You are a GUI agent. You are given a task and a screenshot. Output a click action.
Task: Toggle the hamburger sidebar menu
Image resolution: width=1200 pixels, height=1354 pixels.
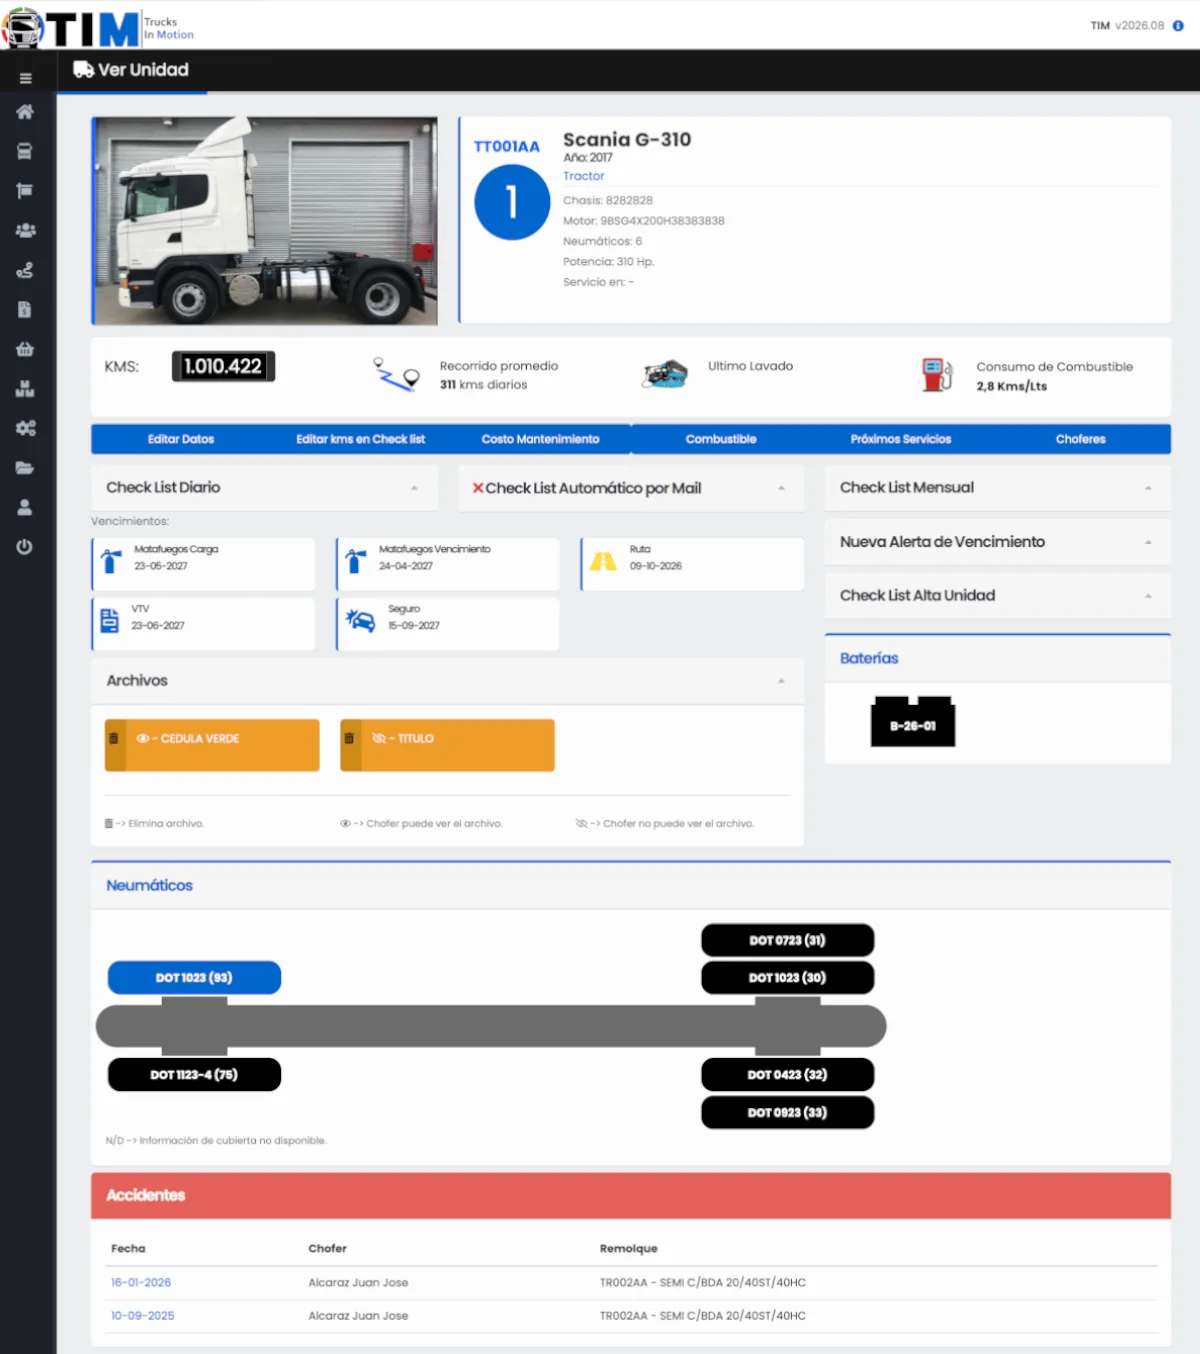point(25,78)
